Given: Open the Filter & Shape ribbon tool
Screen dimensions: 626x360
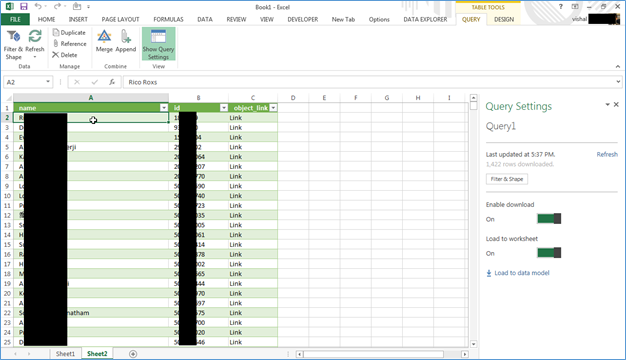Looking at the screenshot, I should click(13, 45).
